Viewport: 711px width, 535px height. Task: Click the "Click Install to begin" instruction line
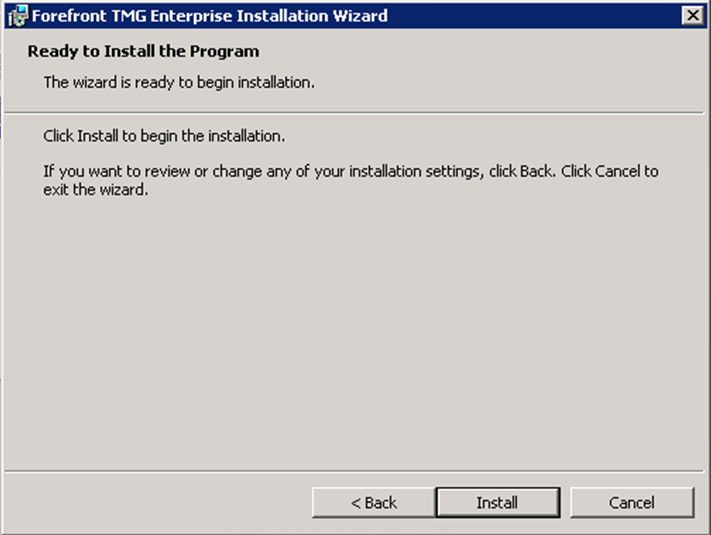164,135
